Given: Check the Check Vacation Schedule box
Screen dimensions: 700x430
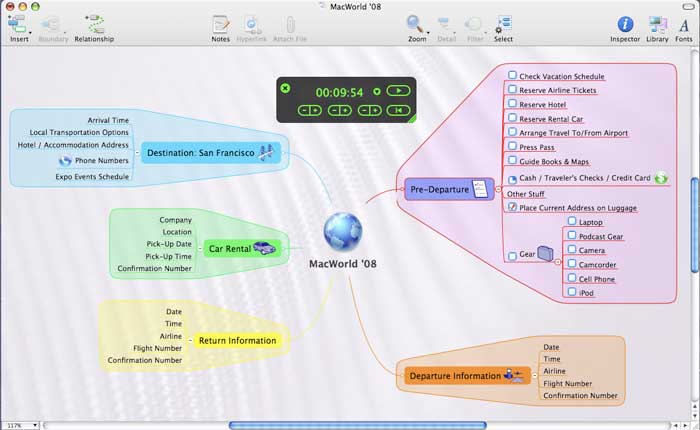Looking at the screenshot, I should point(512,75).
